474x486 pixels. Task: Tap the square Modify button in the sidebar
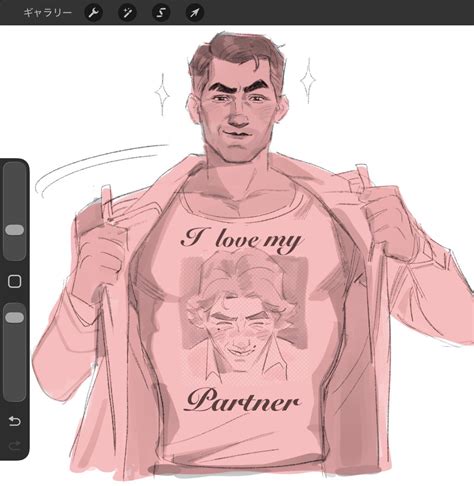tap(14, 281)
